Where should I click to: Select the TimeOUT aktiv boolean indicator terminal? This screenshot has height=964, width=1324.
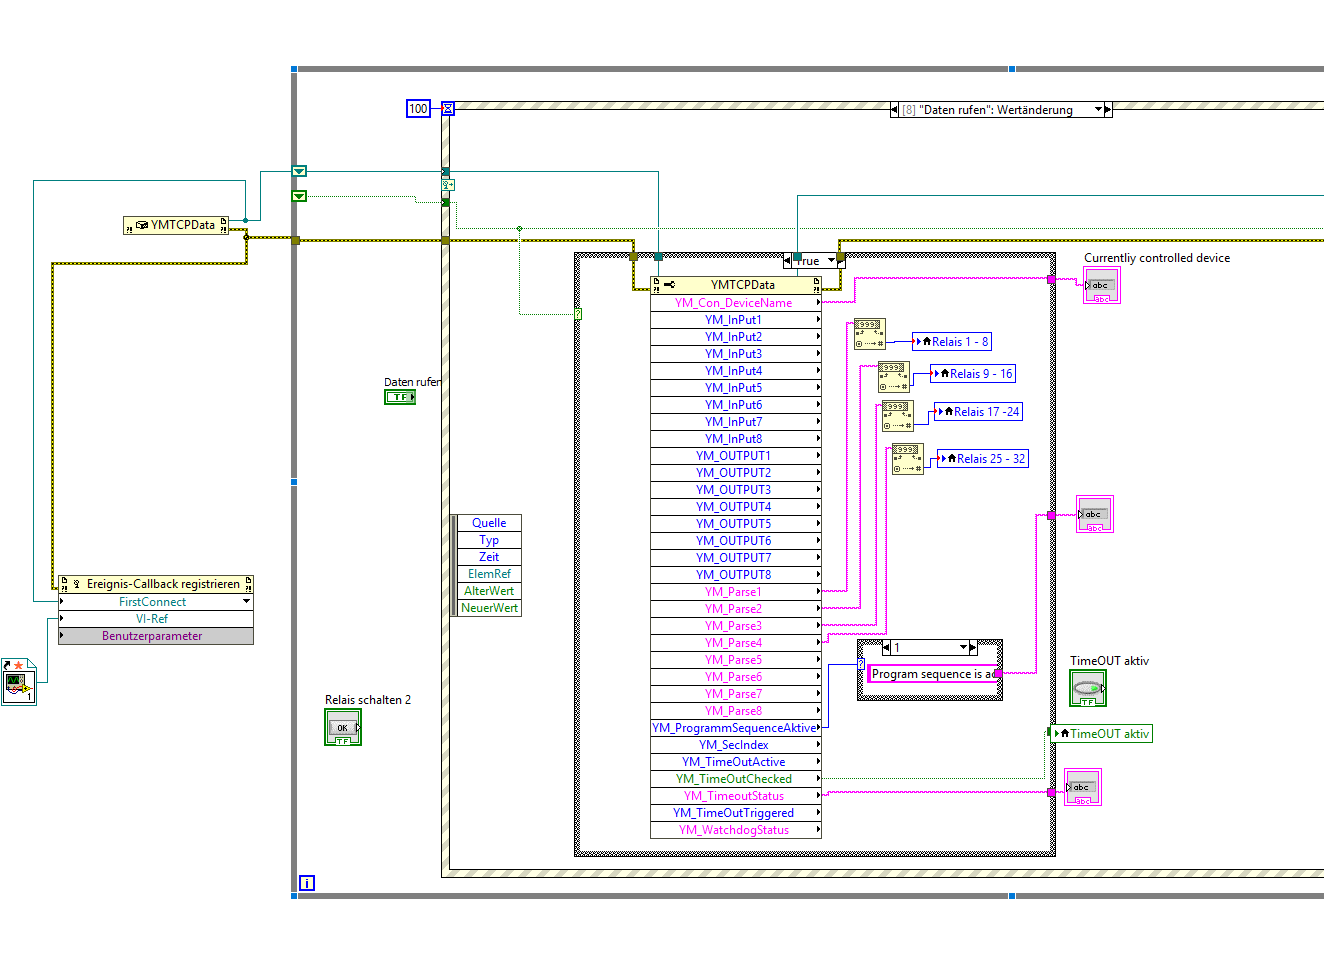(x=1088, y=688)
